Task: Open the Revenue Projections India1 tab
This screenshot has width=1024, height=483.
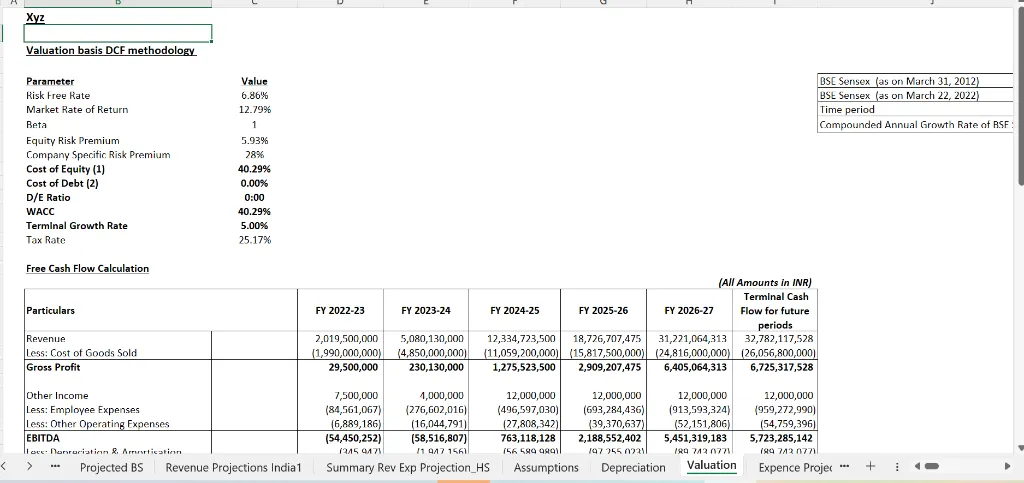Action: click(233, 467)
